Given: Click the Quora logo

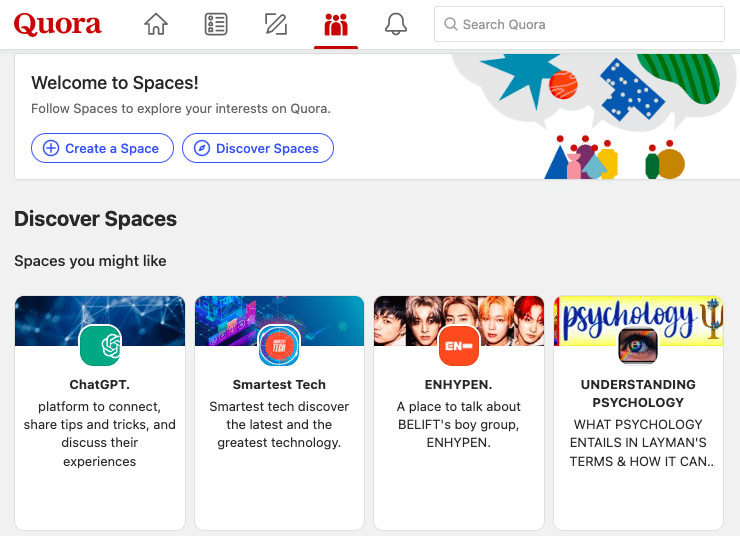Looking at the screenshot, I should (x=57, y=24).
